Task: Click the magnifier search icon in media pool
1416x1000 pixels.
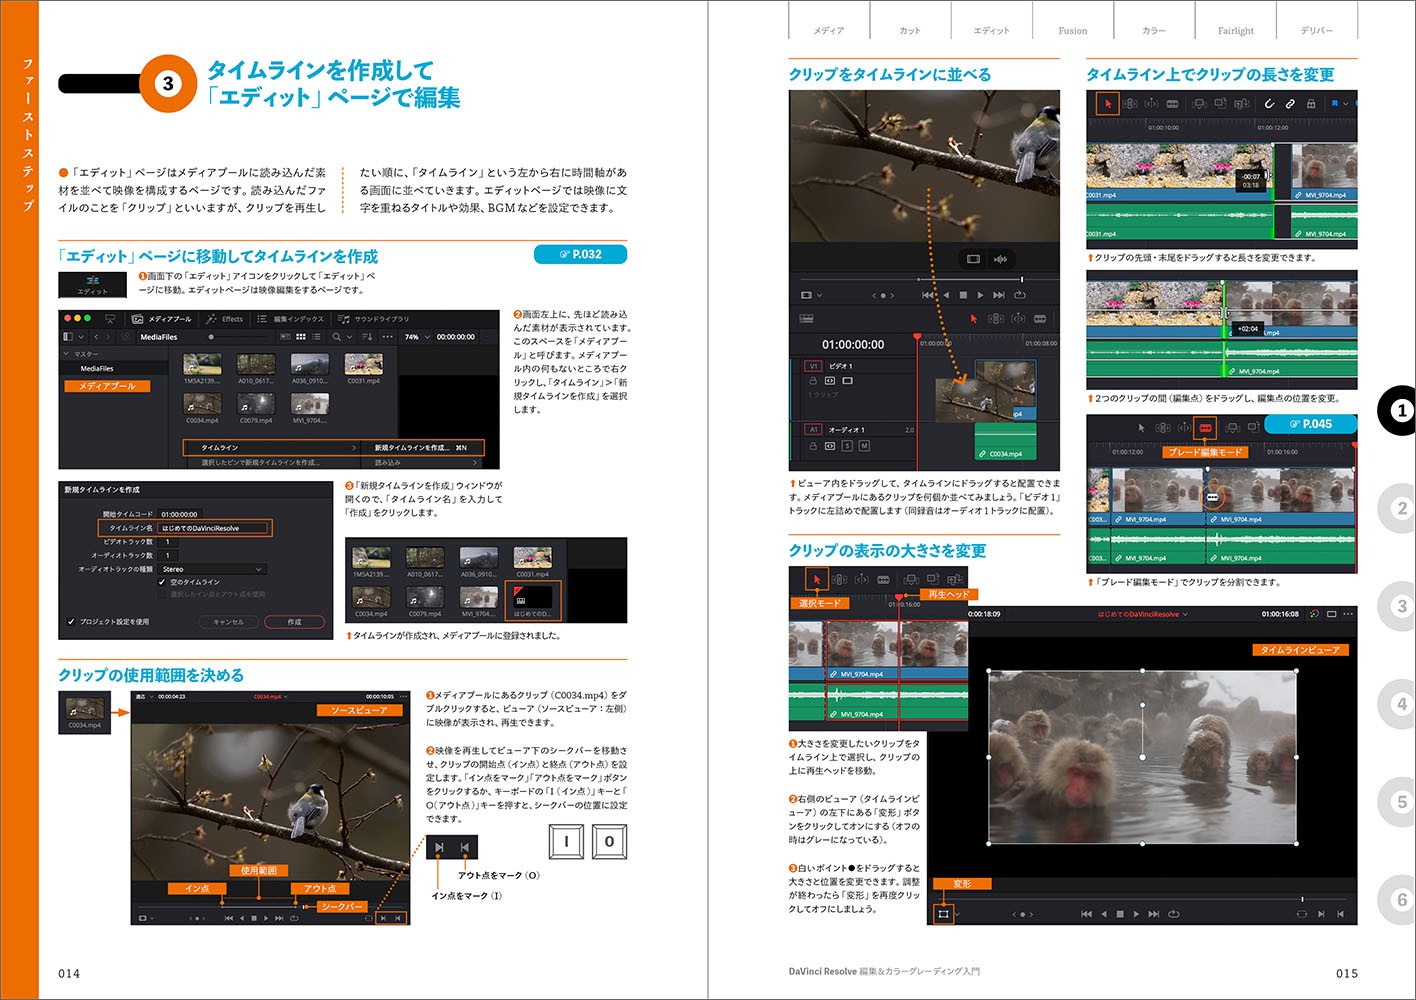Action: (x=337, y=337)
